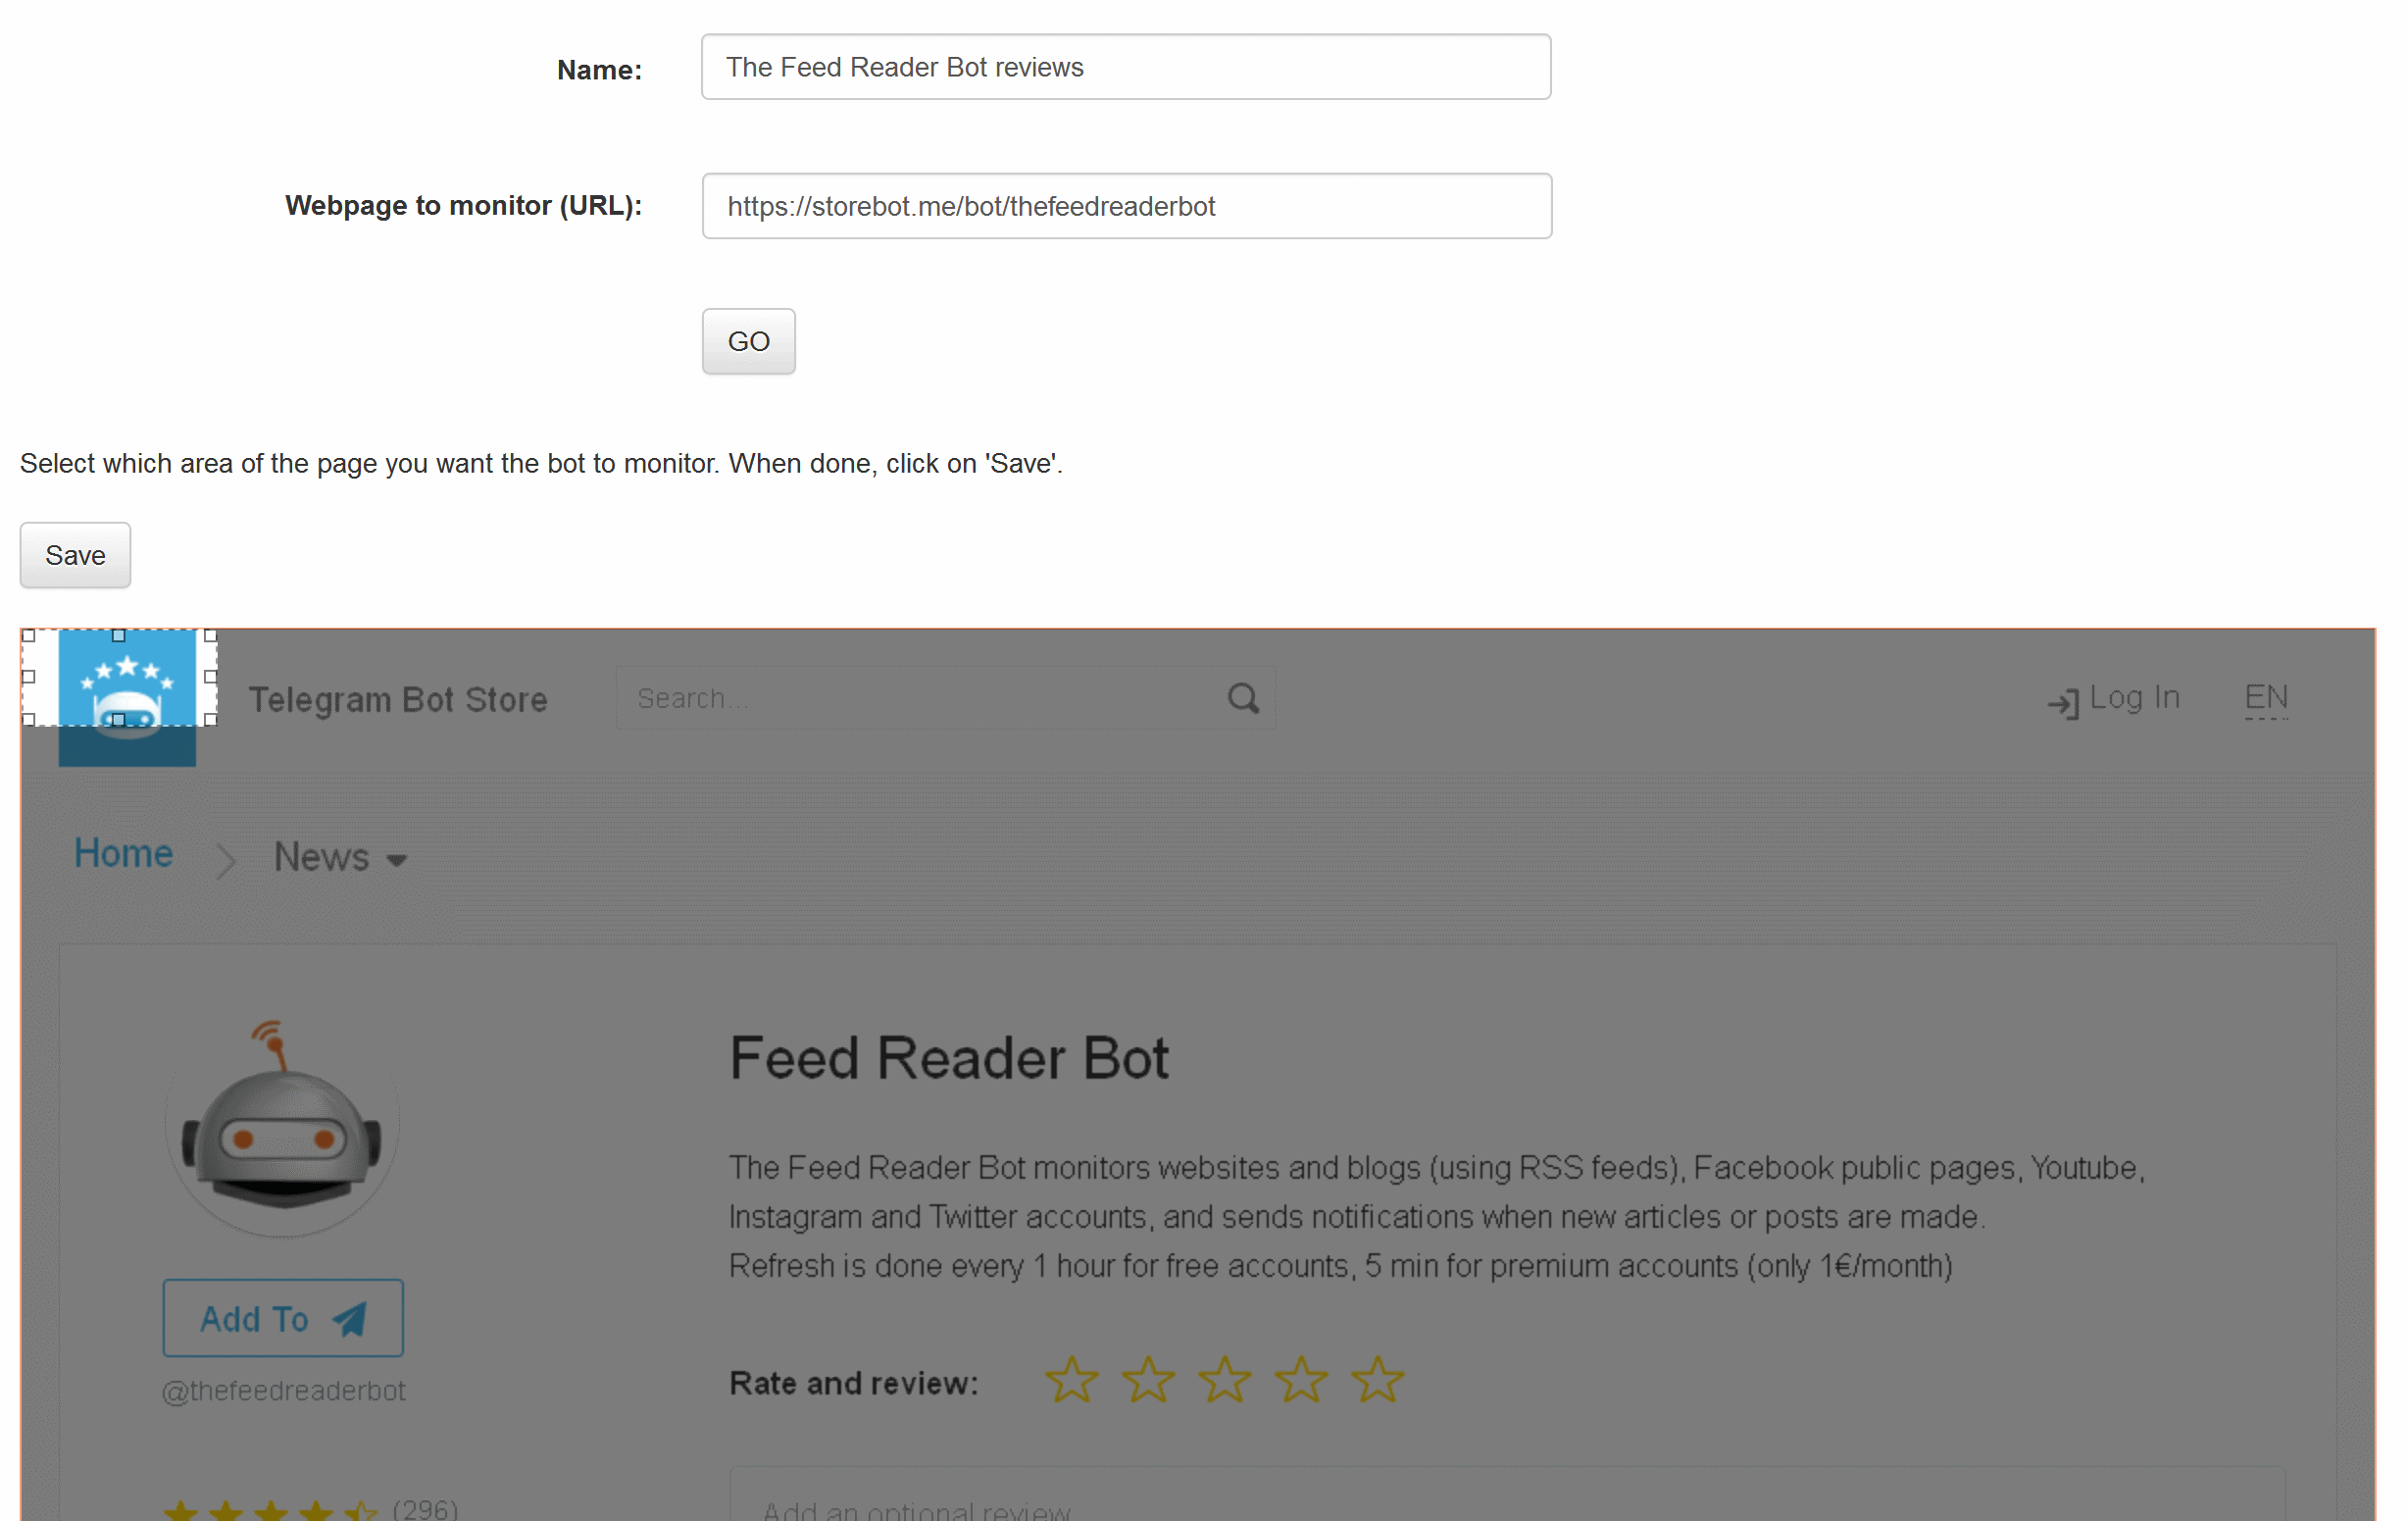The height and width of the screenshot is (1521, 2408).
Task: Click the Add To Telegram button
Action: (x=283, y=1318)
